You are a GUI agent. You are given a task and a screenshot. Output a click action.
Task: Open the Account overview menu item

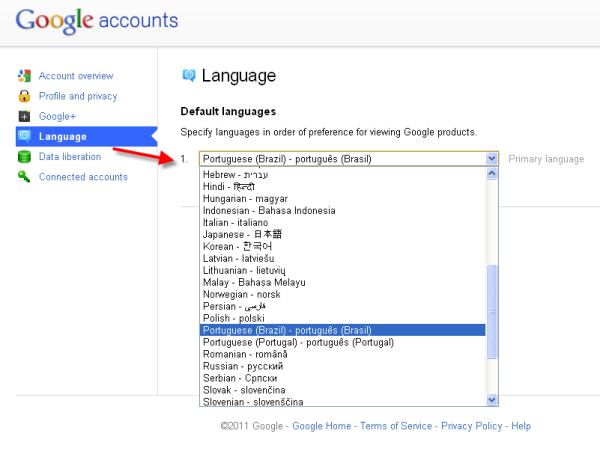[76, 76]
